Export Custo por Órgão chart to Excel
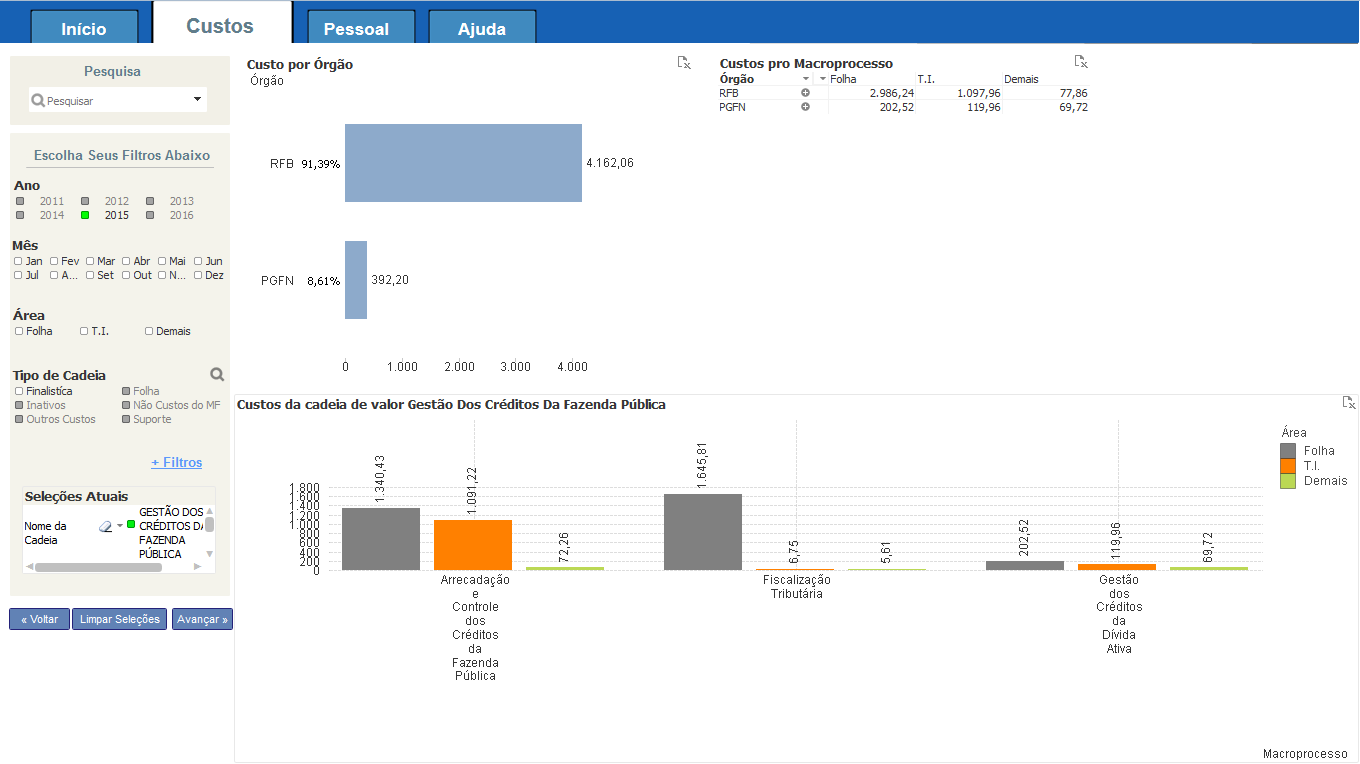This screenshot has width=1360, height=764. (684, 63)
